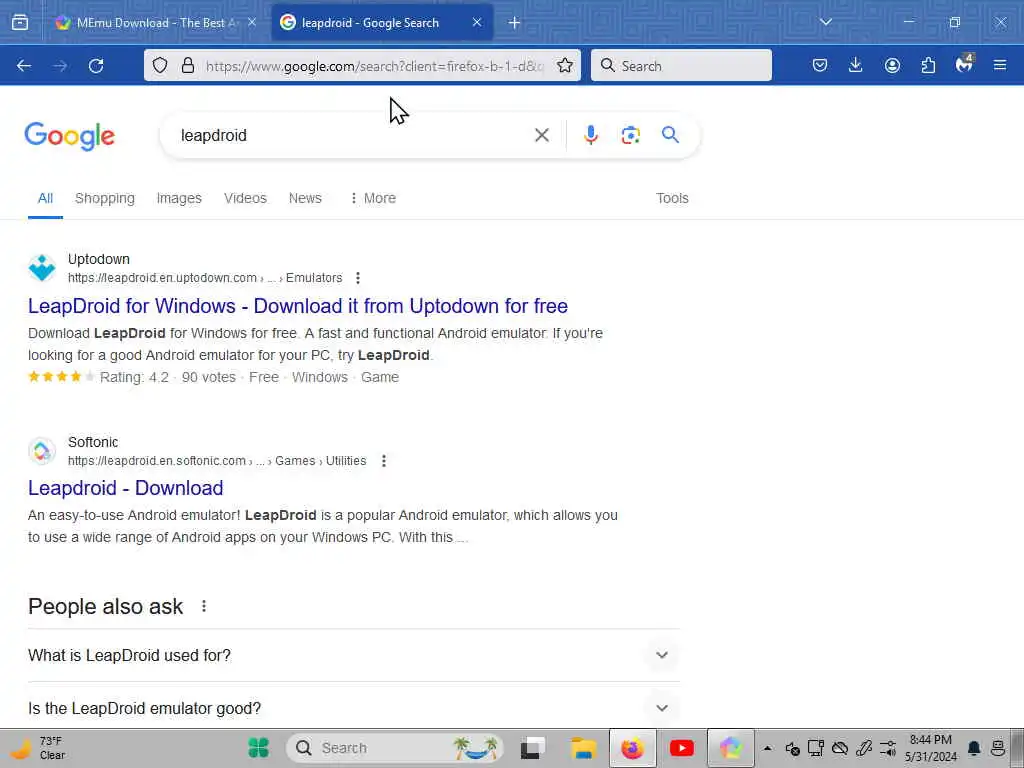The height and width of the screenshot is (768, 1024).
Task: Open extensions puzzle icon
Action: coord(928,66)
